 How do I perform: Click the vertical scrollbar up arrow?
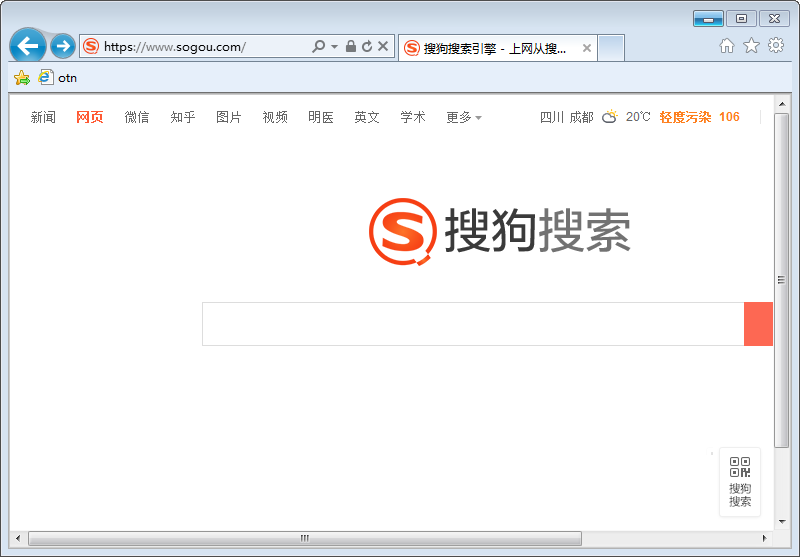pyautogui.click(x=782, y=104)
